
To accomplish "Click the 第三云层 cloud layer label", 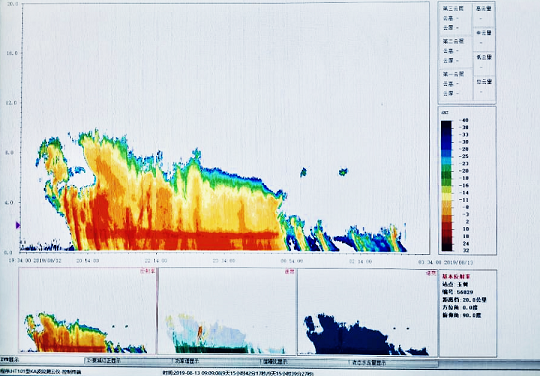I will coord(453,9).
